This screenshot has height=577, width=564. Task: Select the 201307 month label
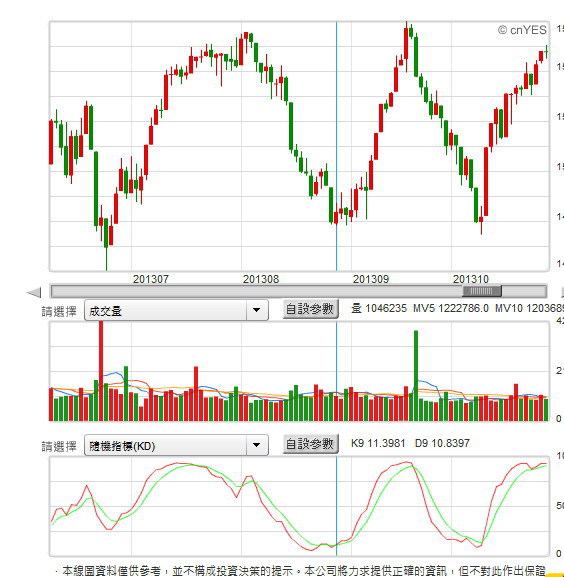coord(150,279)
